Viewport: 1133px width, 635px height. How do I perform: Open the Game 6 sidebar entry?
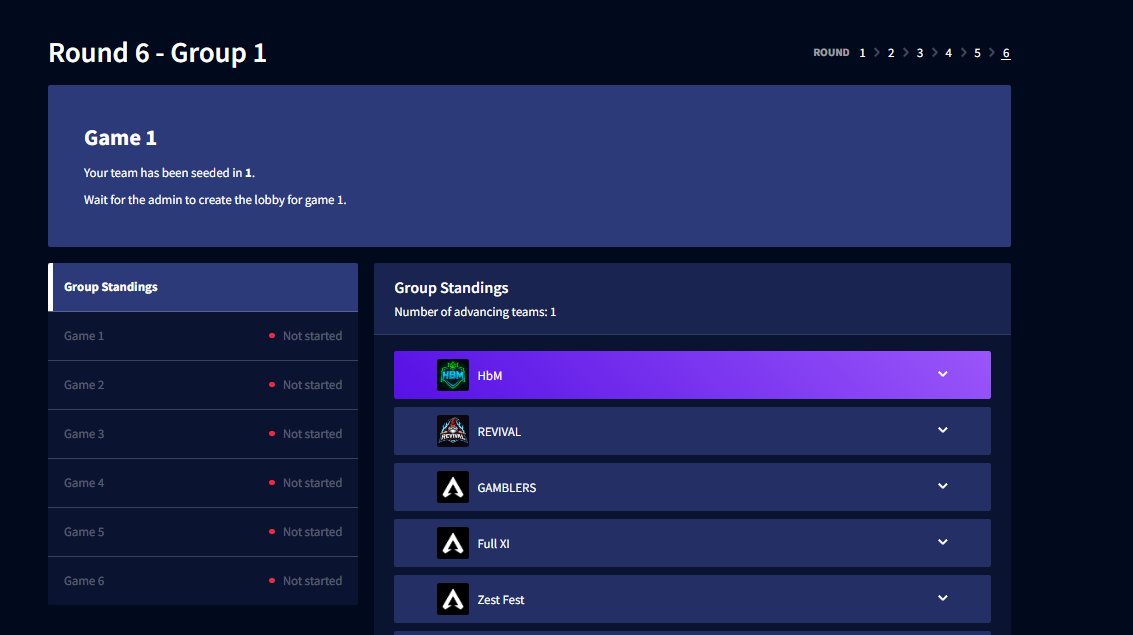pyautogui.click(x=203, y=581)
